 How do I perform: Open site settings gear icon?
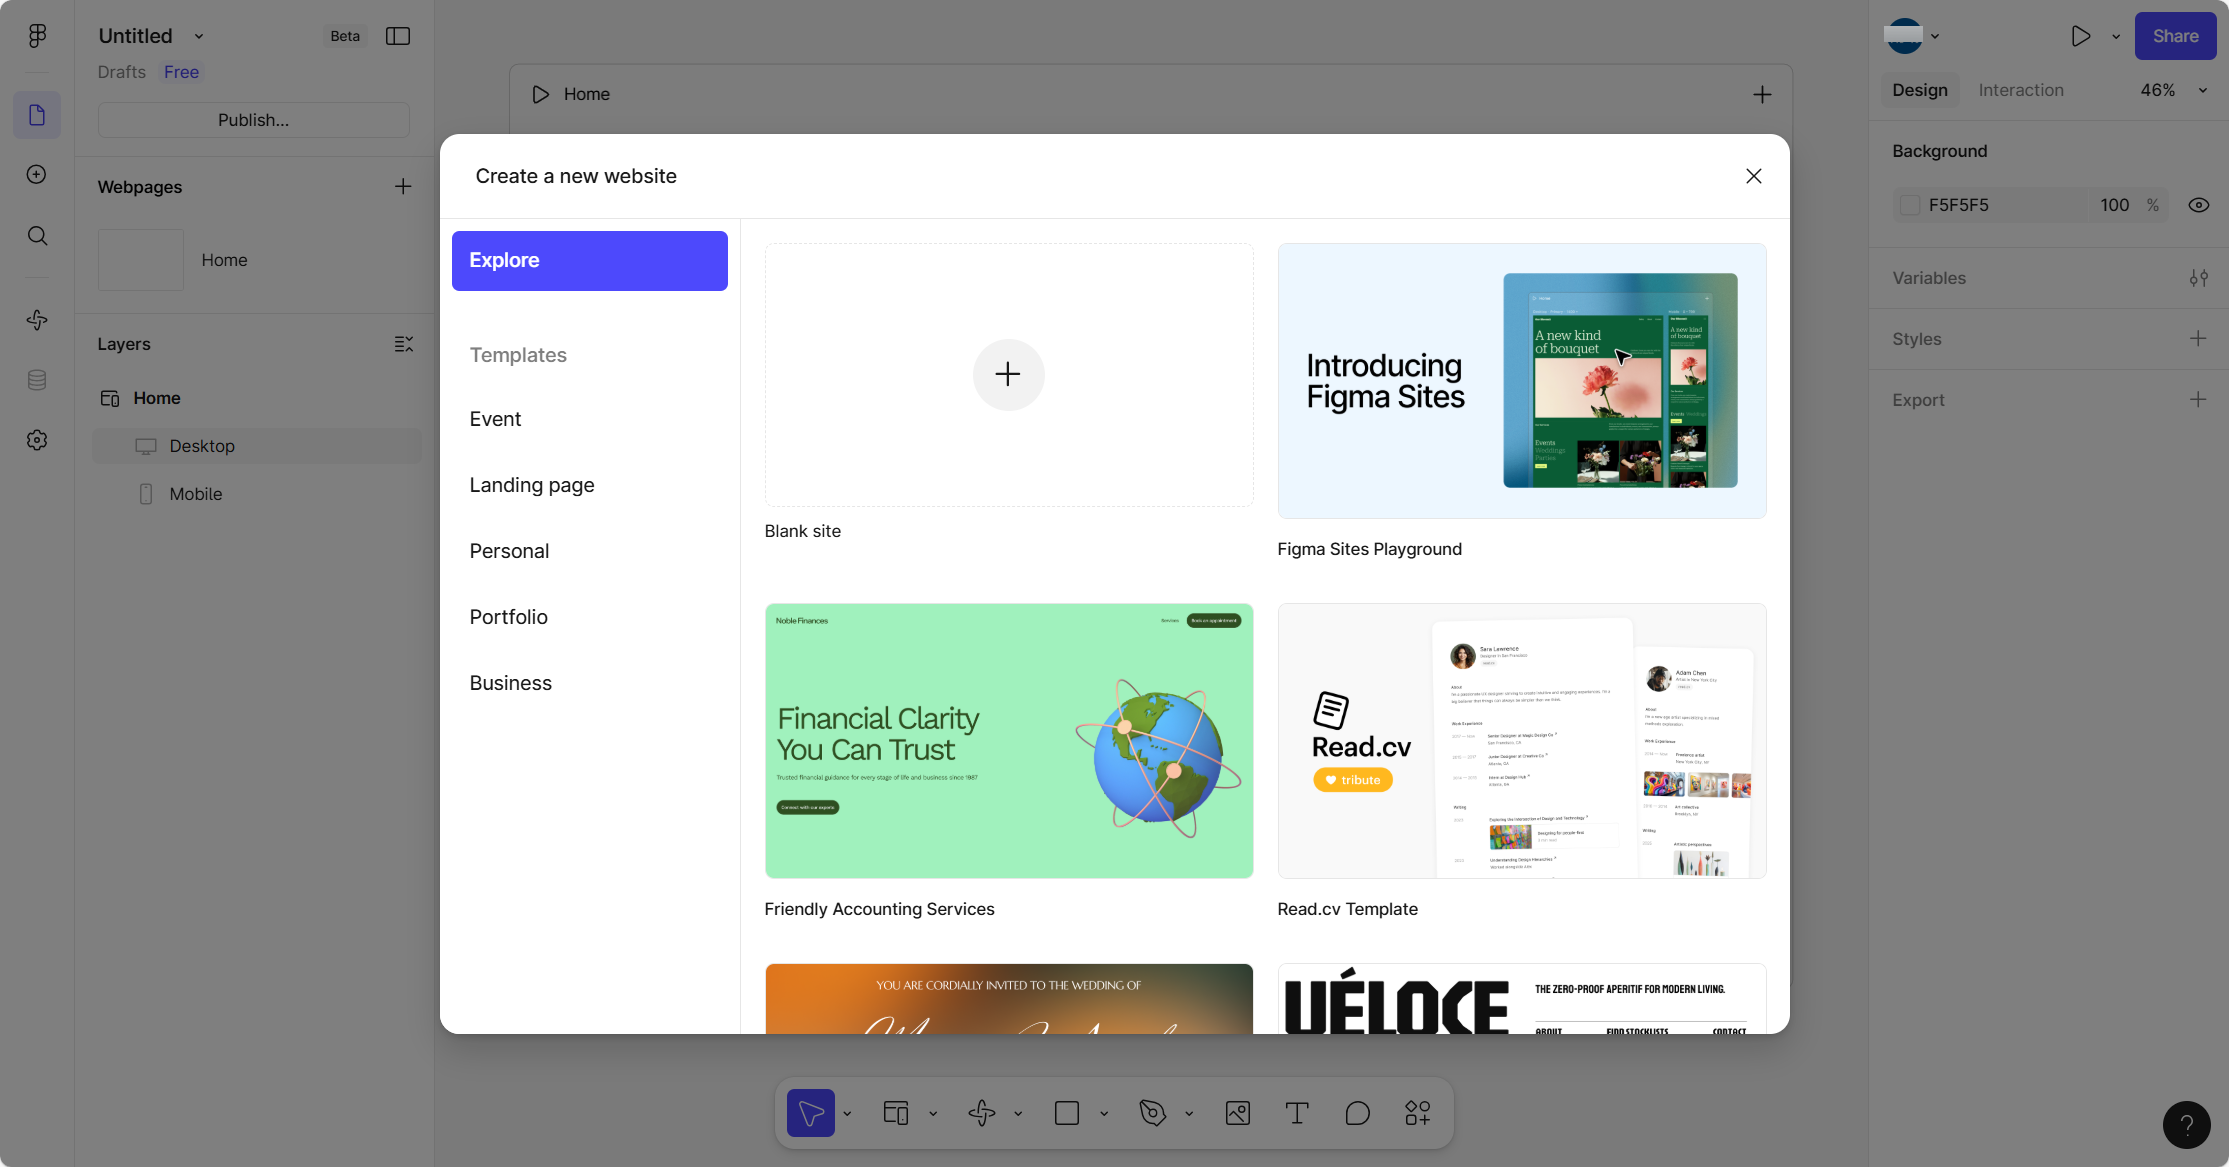(x=37, y=440)
